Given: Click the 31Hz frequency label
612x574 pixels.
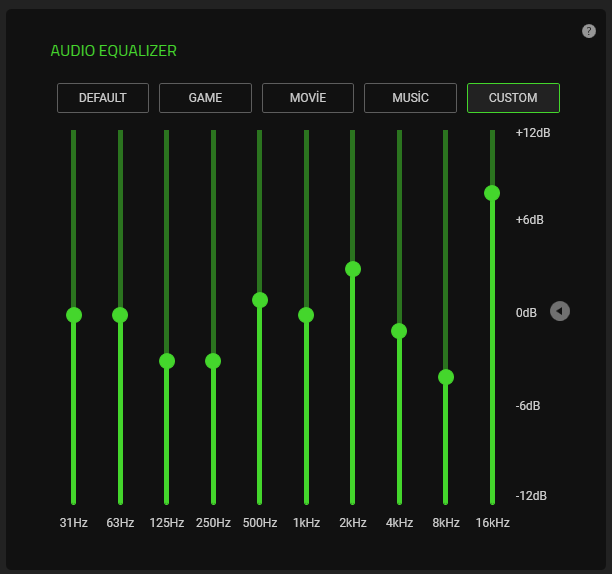Looking at the screenshot, I should pyautogui.click(x=73, y=522).
